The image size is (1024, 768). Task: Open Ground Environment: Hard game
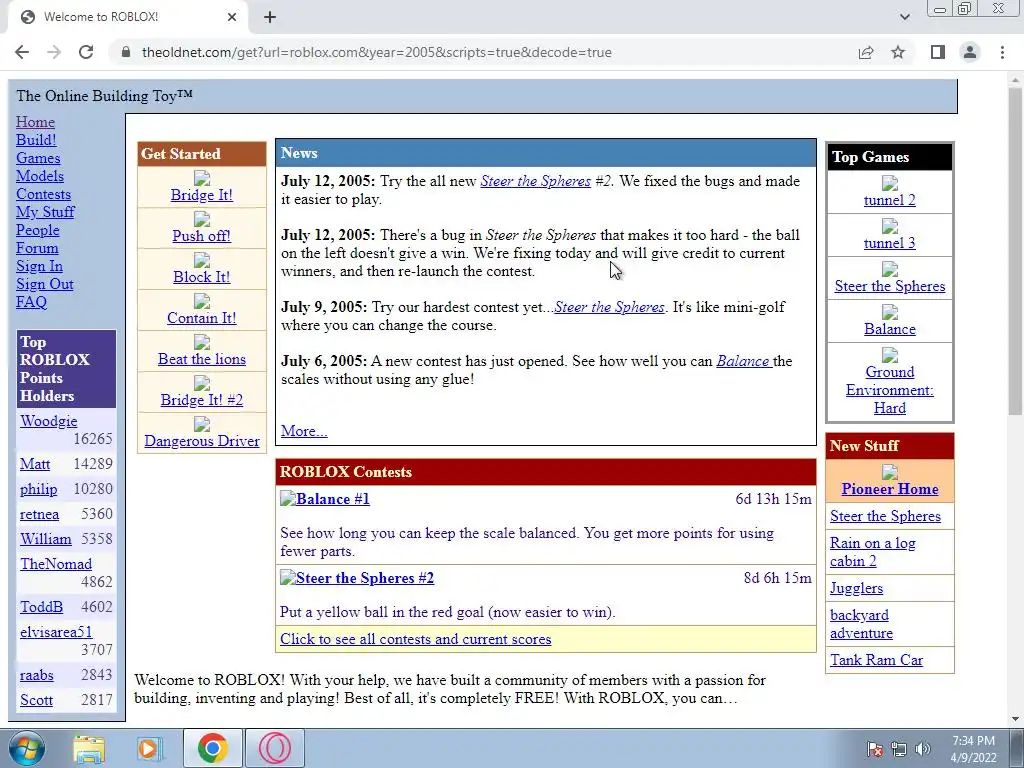[x=889, y=390]
